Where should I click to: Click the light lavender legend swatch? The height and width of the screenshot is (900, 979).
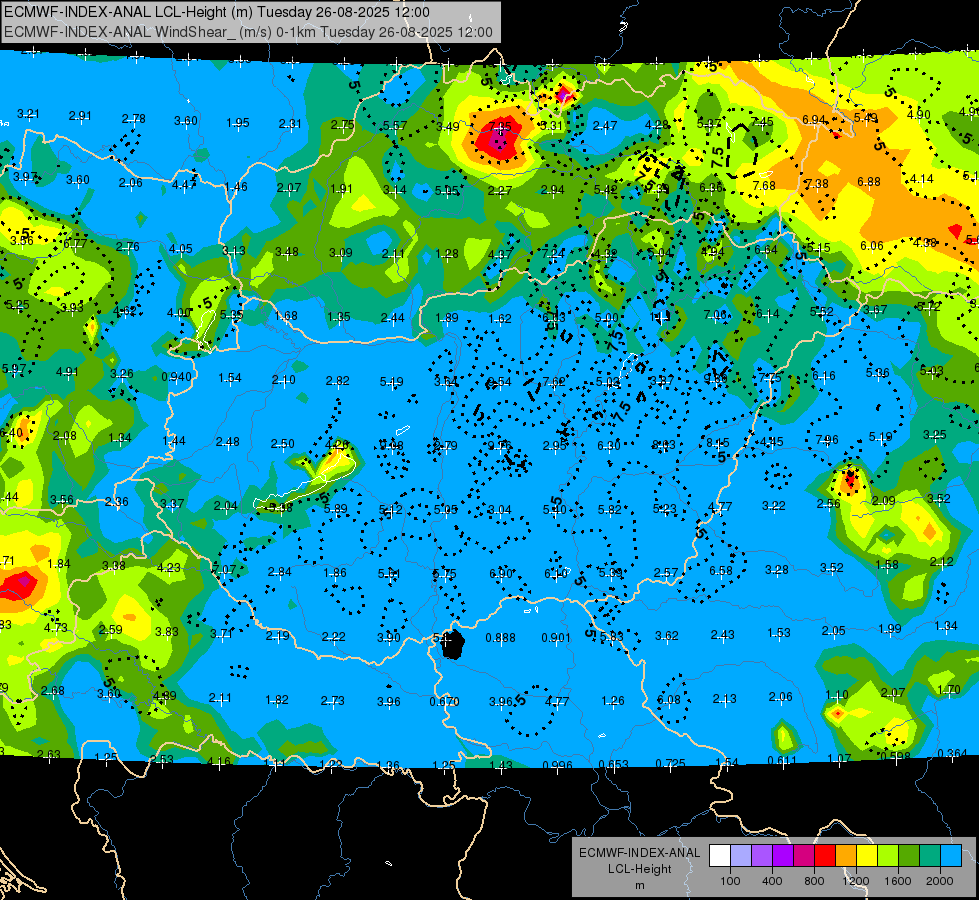[x=741, y=856]
